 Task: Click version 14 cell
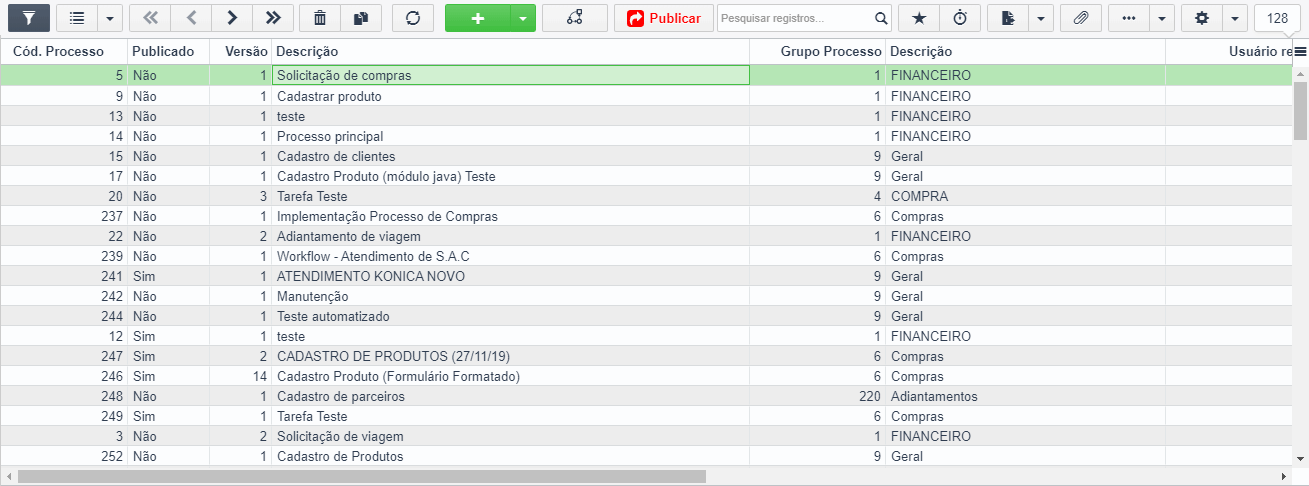pyautogui.click(x=240, y=376)
